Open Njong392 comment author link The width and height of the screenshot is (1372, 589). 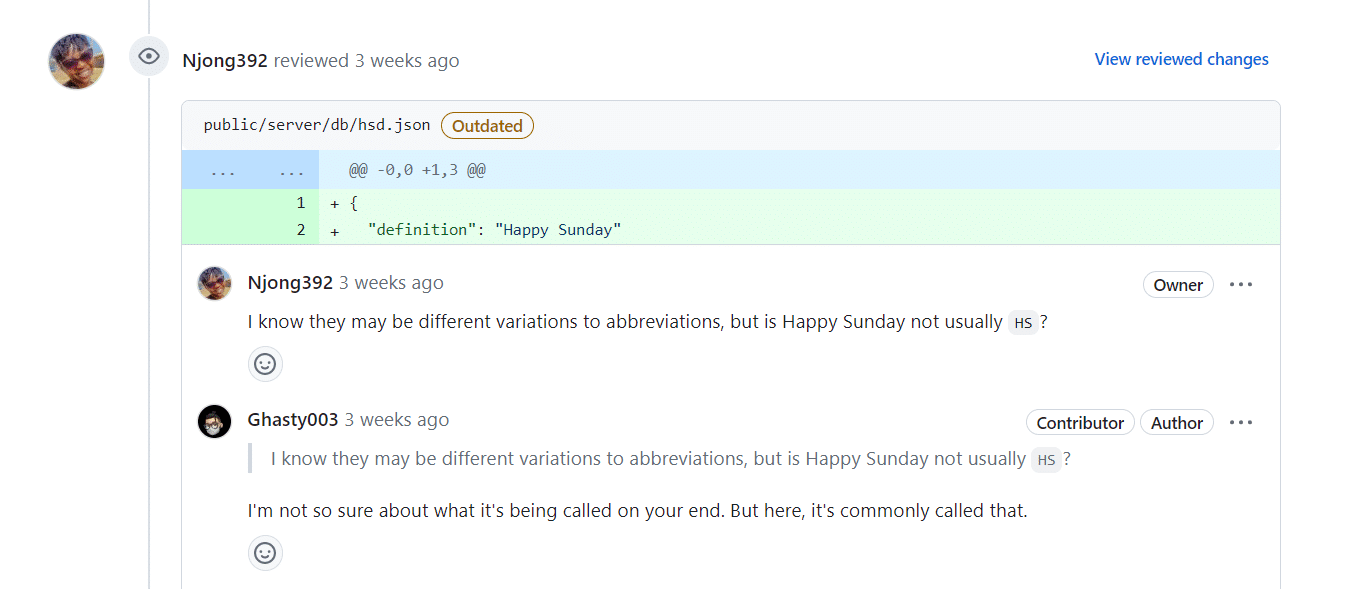click(x=290, y=283)
